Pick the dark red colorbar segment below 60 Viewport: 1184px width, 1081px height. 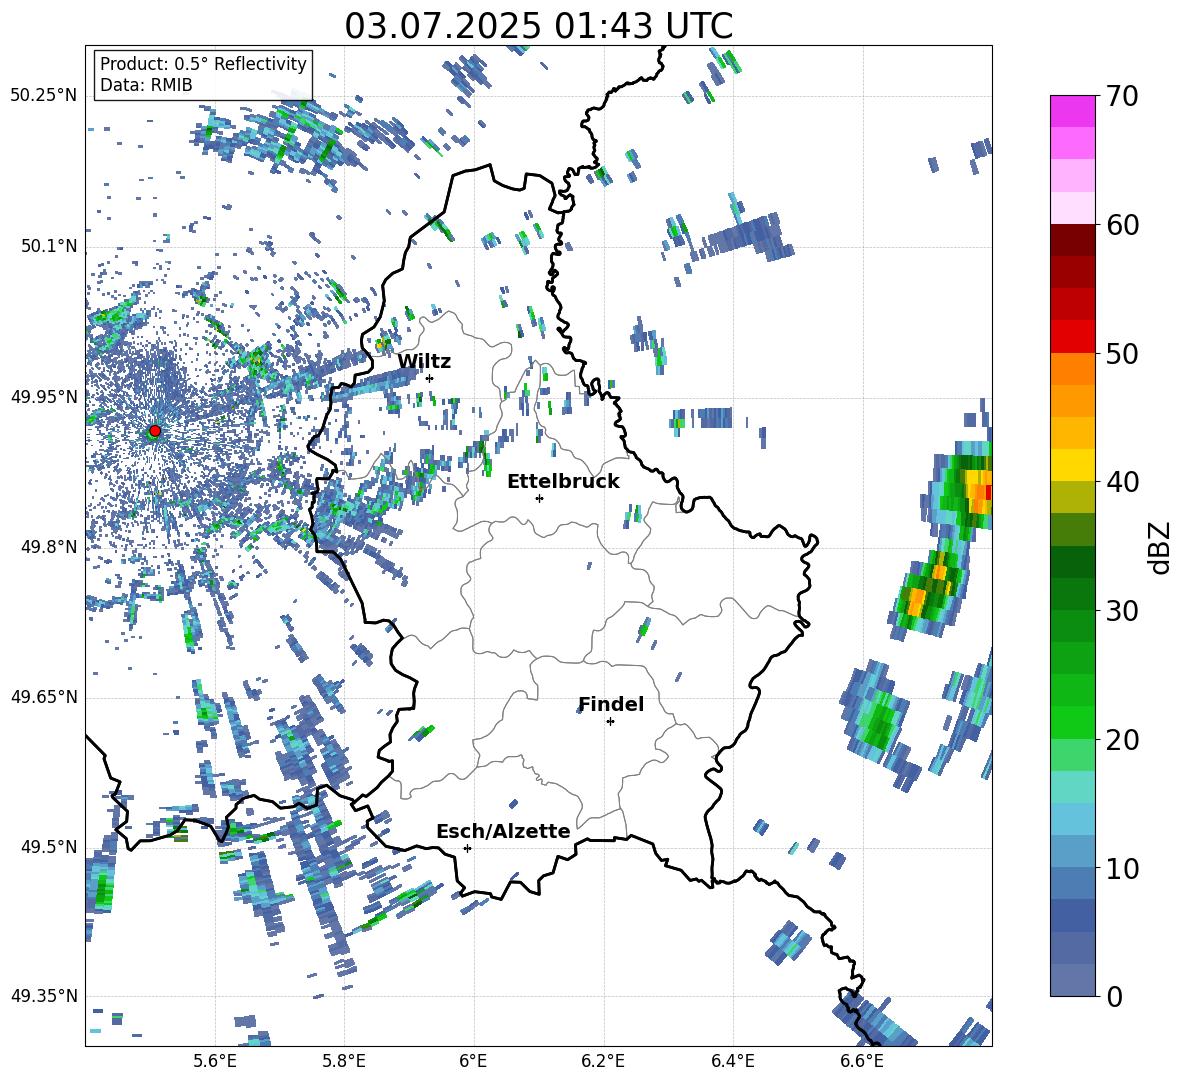pyautogui.click(x=1073, y=240)
